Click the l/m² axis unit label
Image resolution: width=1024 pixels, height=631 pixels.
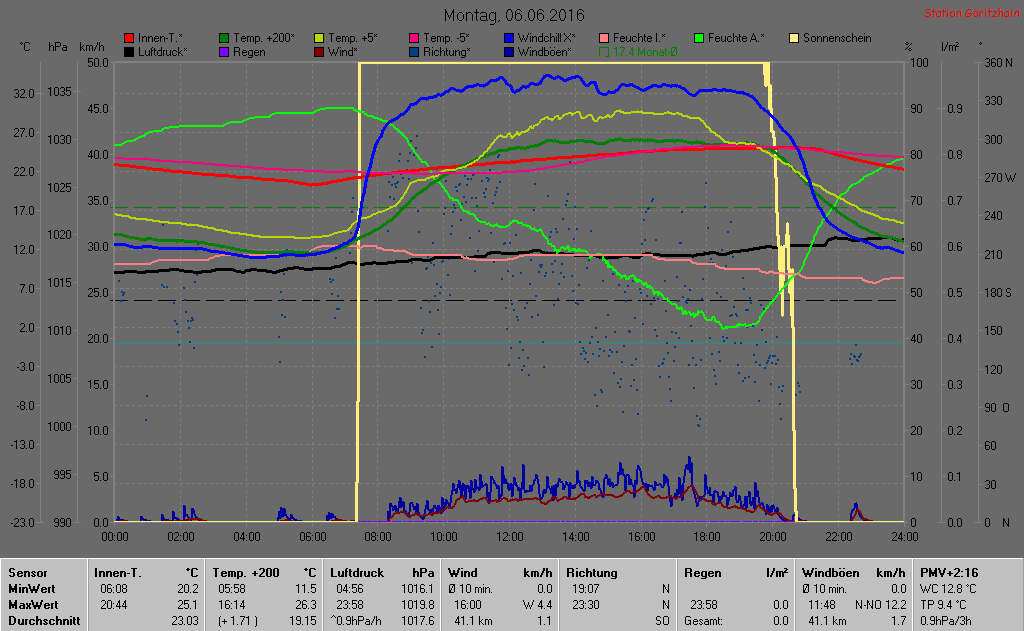(x=950, y=47)
